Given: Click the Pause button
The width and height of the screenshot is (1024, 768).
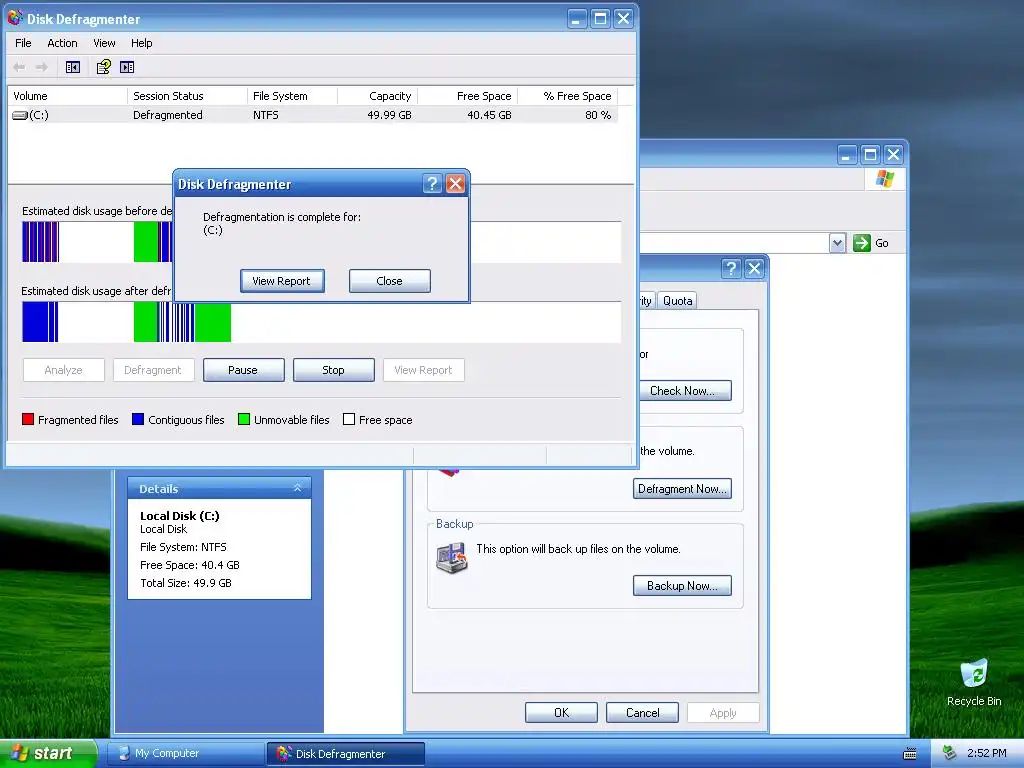Looking at the screenshot, I should pyautogui.click(x=243, y=370).
